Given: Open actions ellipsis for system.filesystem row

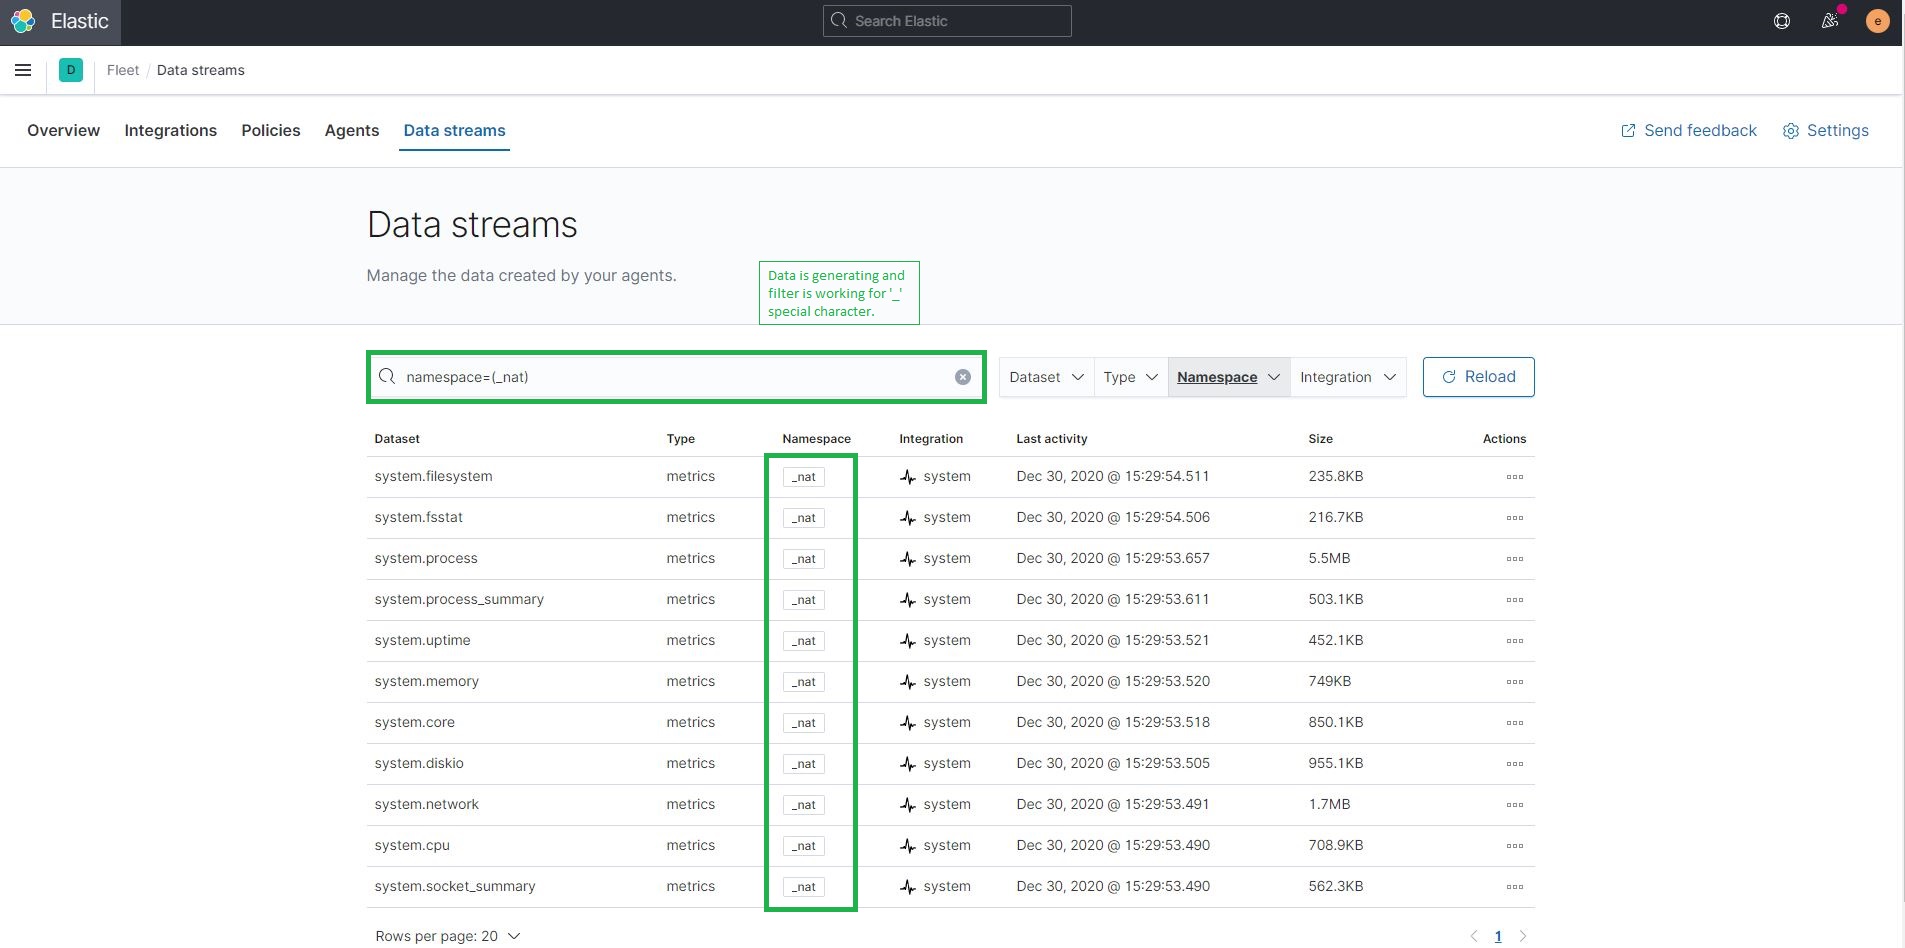Looking at the screenshot, I should 1515,477.
